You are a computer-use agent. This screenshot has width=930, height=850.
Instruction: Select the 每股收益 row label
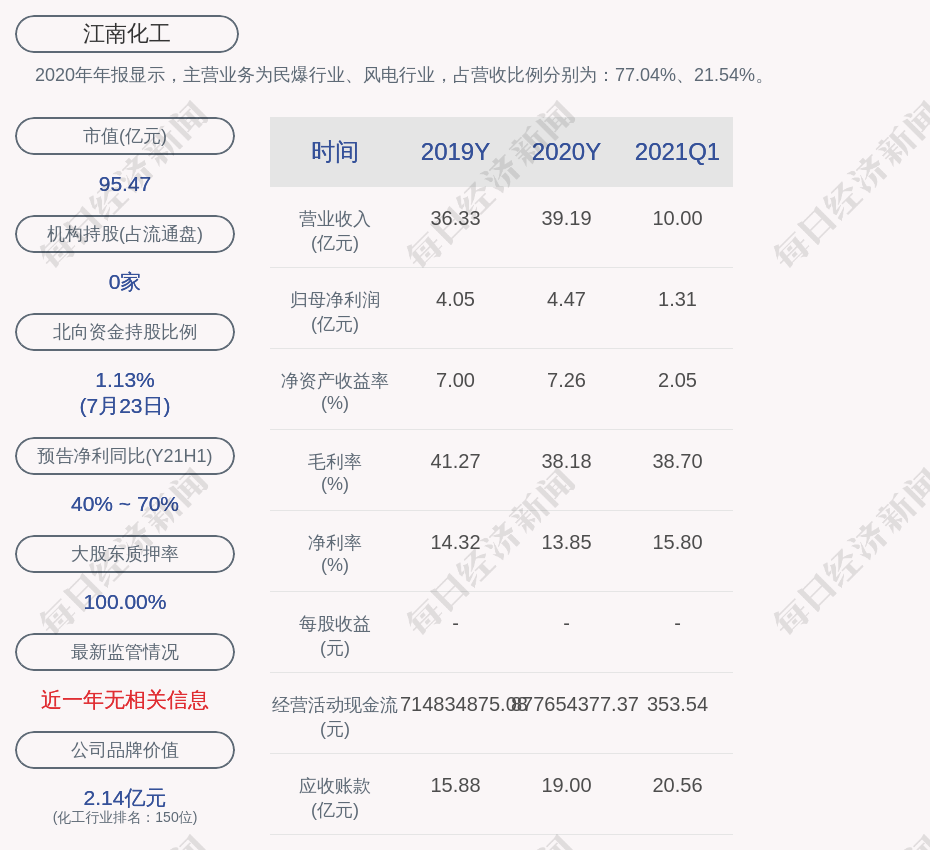tap(335, 636)
